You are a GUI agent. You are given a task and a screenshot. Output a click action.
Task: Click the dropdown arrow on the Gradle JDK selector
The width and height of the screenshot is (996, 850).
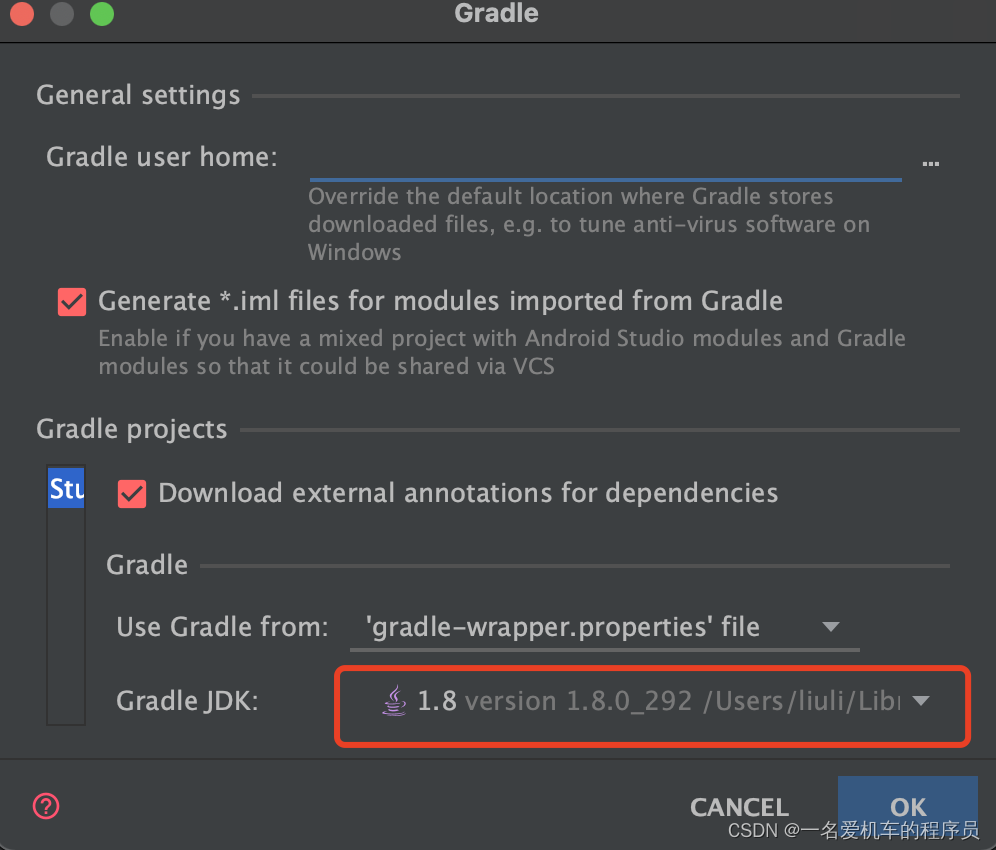click(x=920, y=701)
